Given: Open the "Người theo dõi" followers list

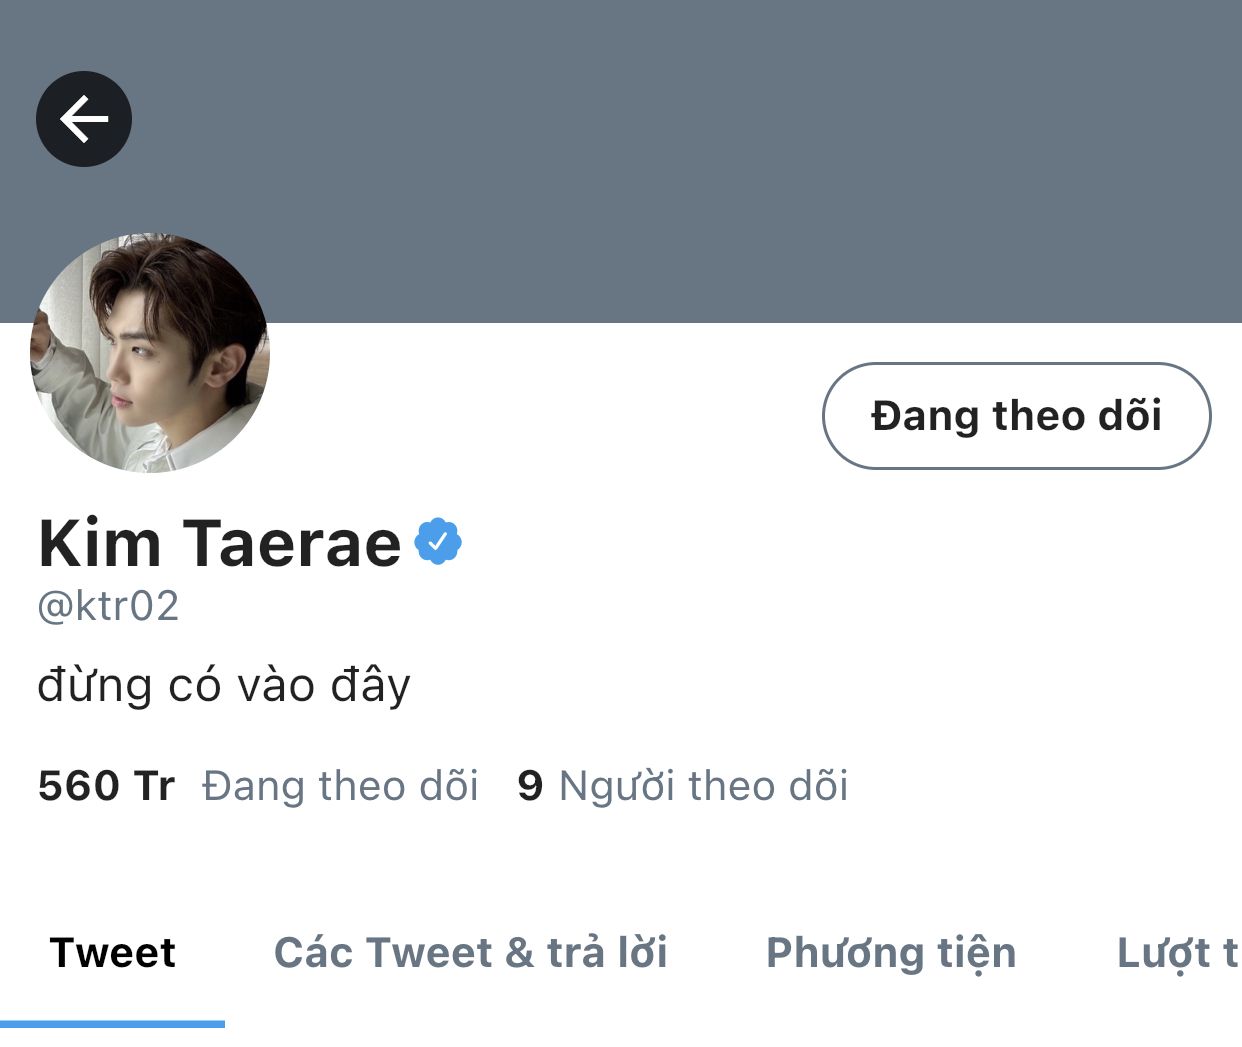Looking at the screenshot, I should click(703, 786).
